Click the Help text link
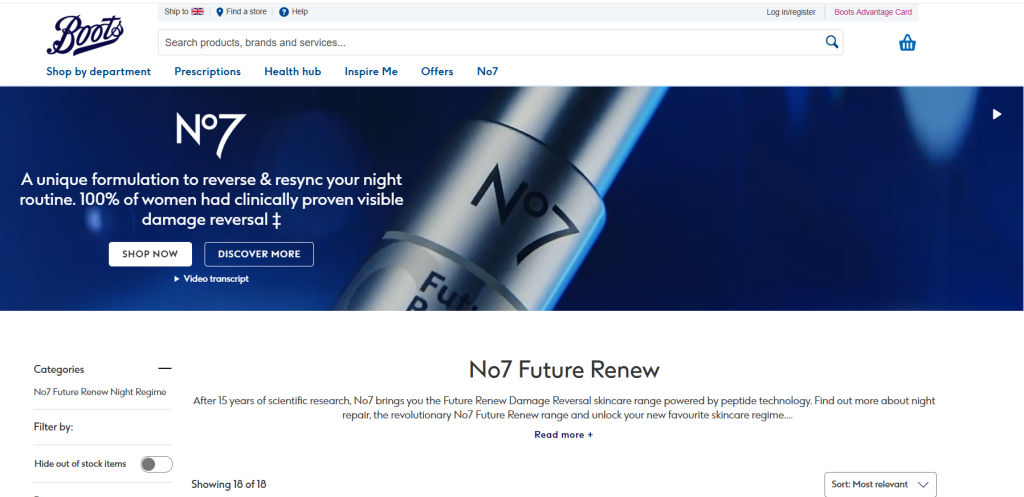This screenshot has height=497, width=1024. point(300,12)
